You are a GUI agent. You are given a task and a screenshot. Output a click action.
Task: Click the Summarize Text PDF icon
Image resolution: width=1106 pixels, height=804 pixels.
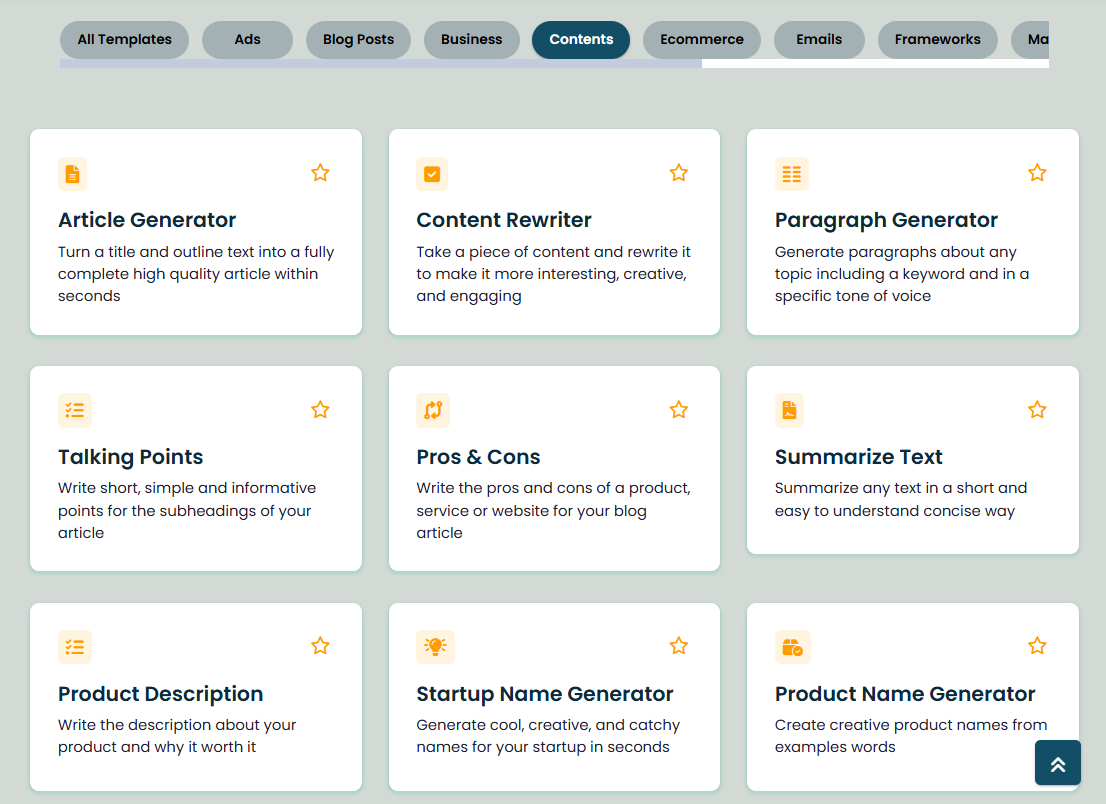pos(790,410)
